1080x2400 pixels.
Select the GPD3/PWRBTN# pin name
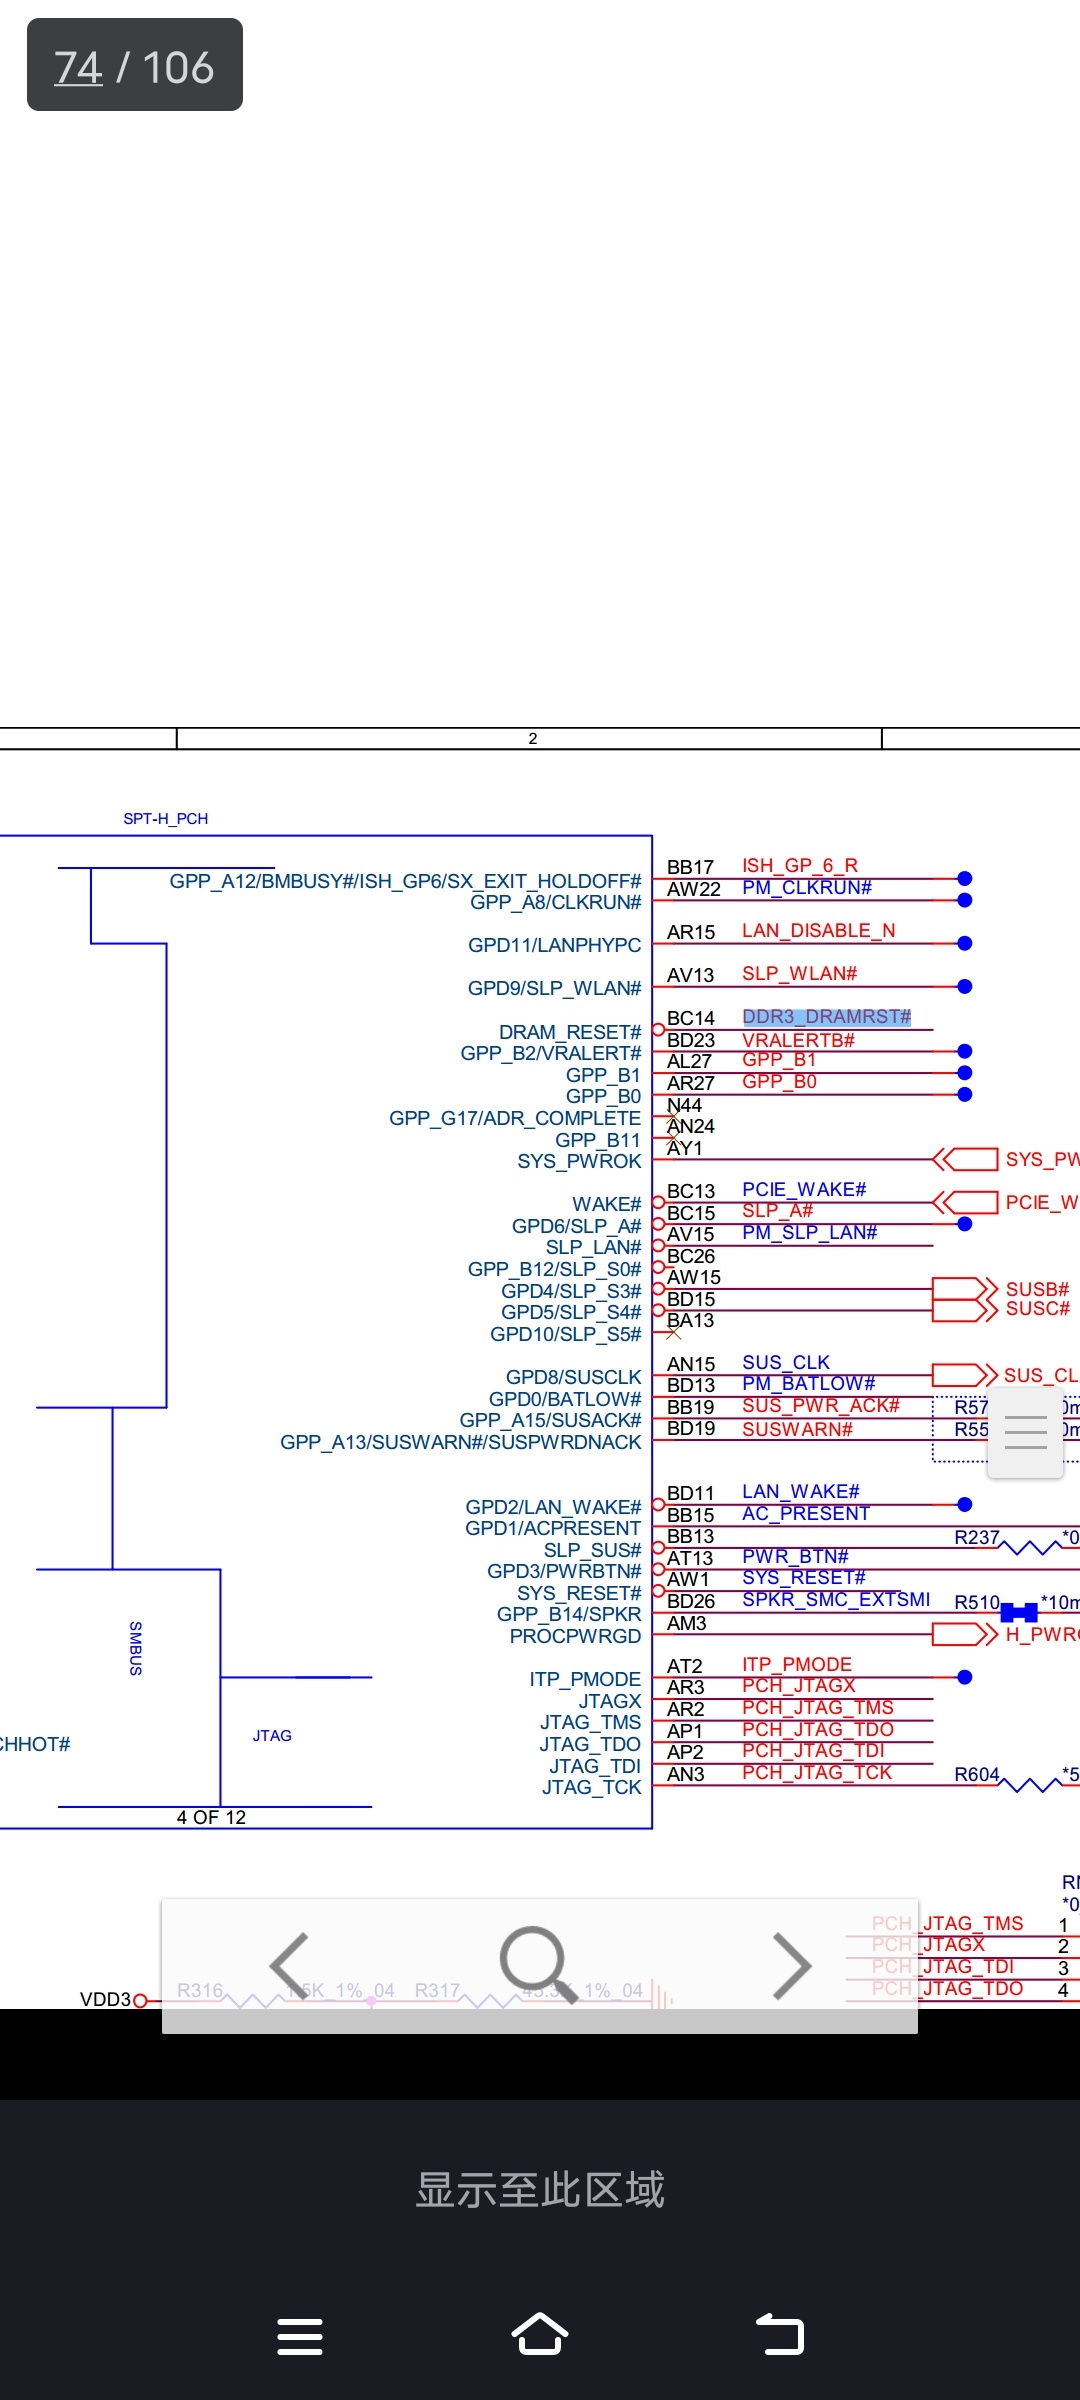click(564, 1571)
